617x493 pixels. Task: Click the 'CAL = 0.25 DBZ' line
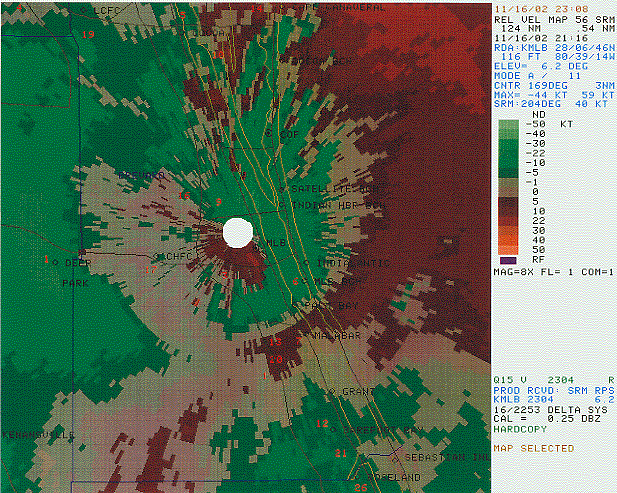547,419
